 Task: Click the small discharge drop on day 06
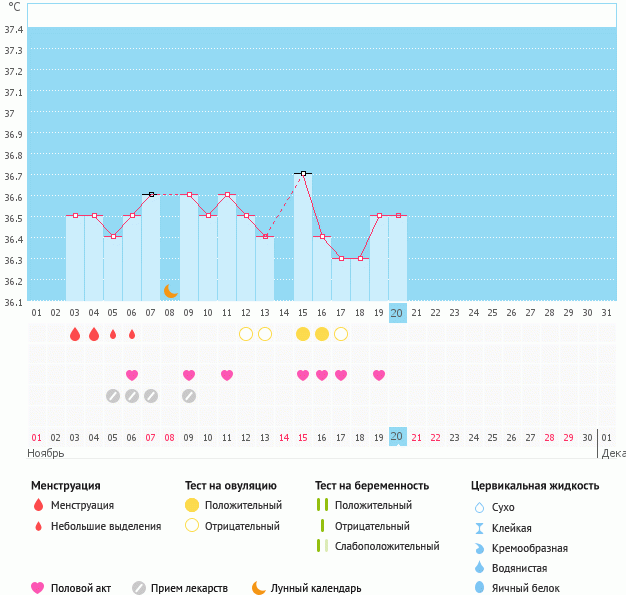click(132, 334)
